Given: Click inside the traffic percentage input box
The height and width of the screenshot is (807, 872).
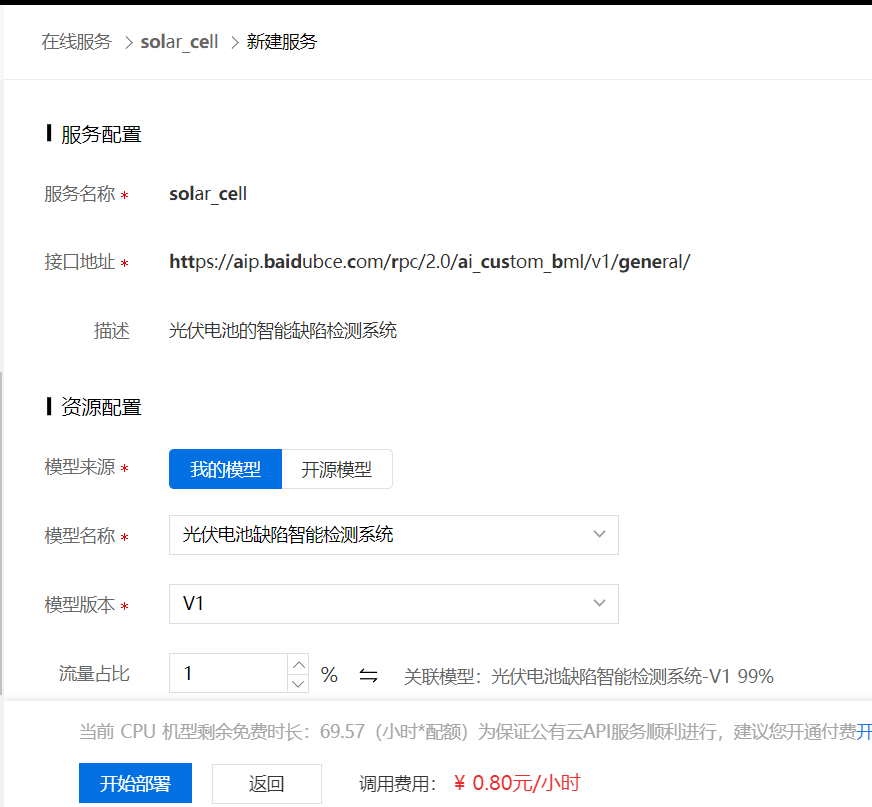Looking at the screenshot, I should tap(225, 673).
